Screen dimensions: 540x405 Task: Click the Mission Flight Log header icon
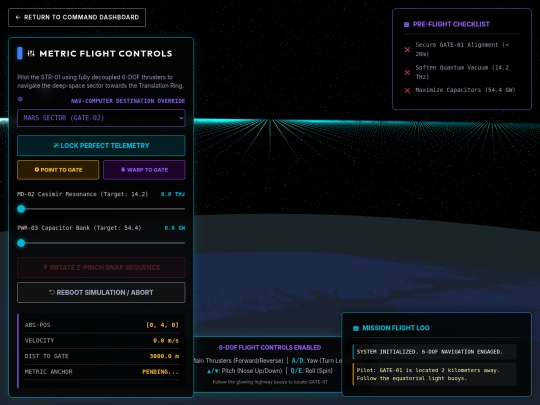click(x=356, y=328)
